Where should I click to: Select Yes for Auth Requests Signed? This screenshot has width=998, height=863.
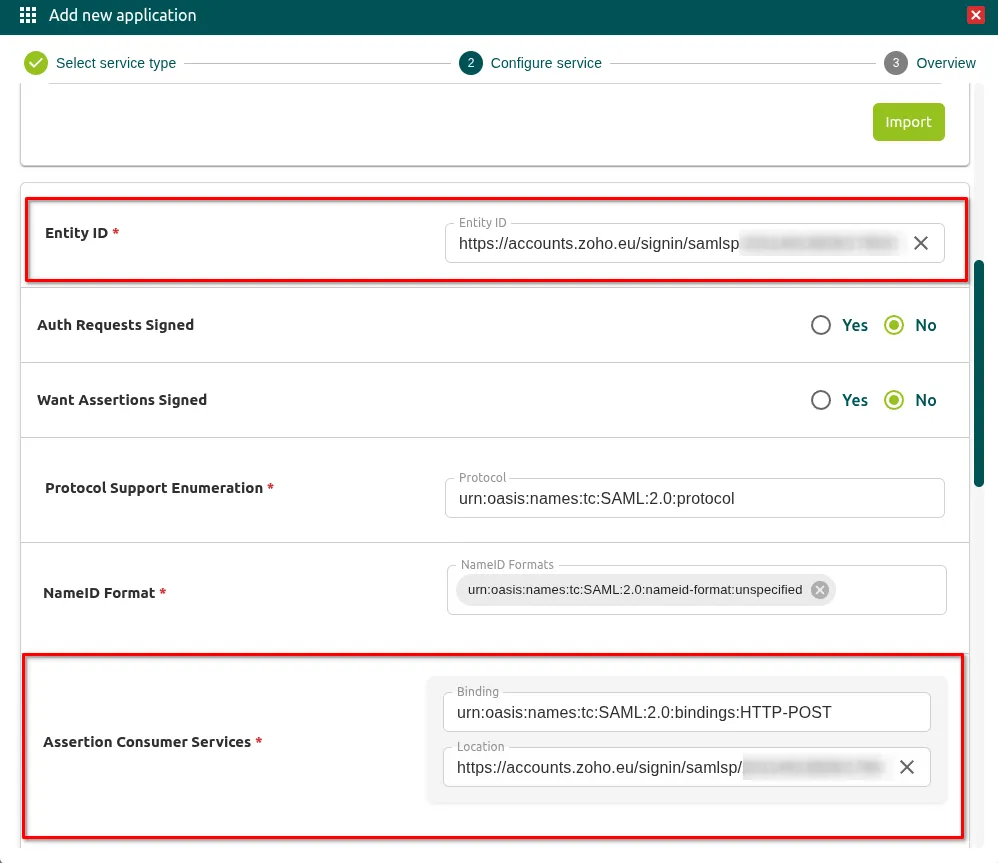tap(820, 325)
